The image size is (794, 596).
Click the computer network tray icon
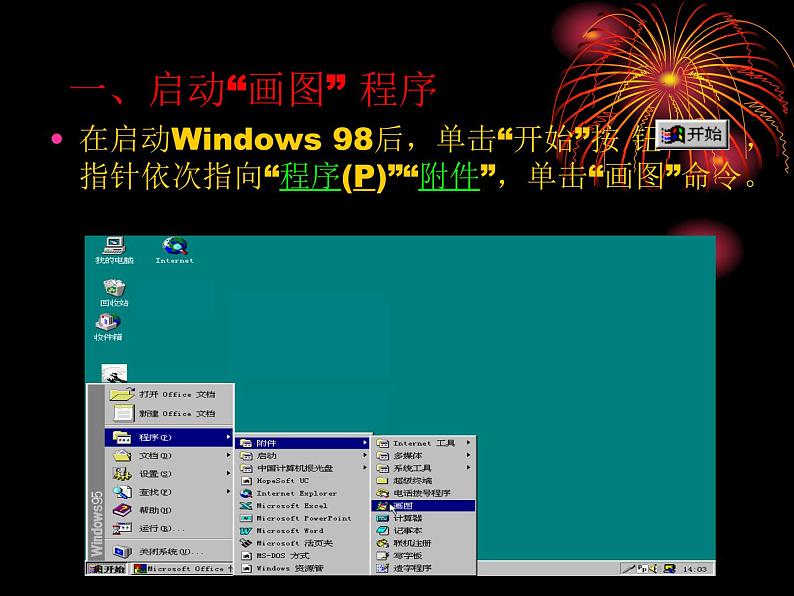(669, 569)
